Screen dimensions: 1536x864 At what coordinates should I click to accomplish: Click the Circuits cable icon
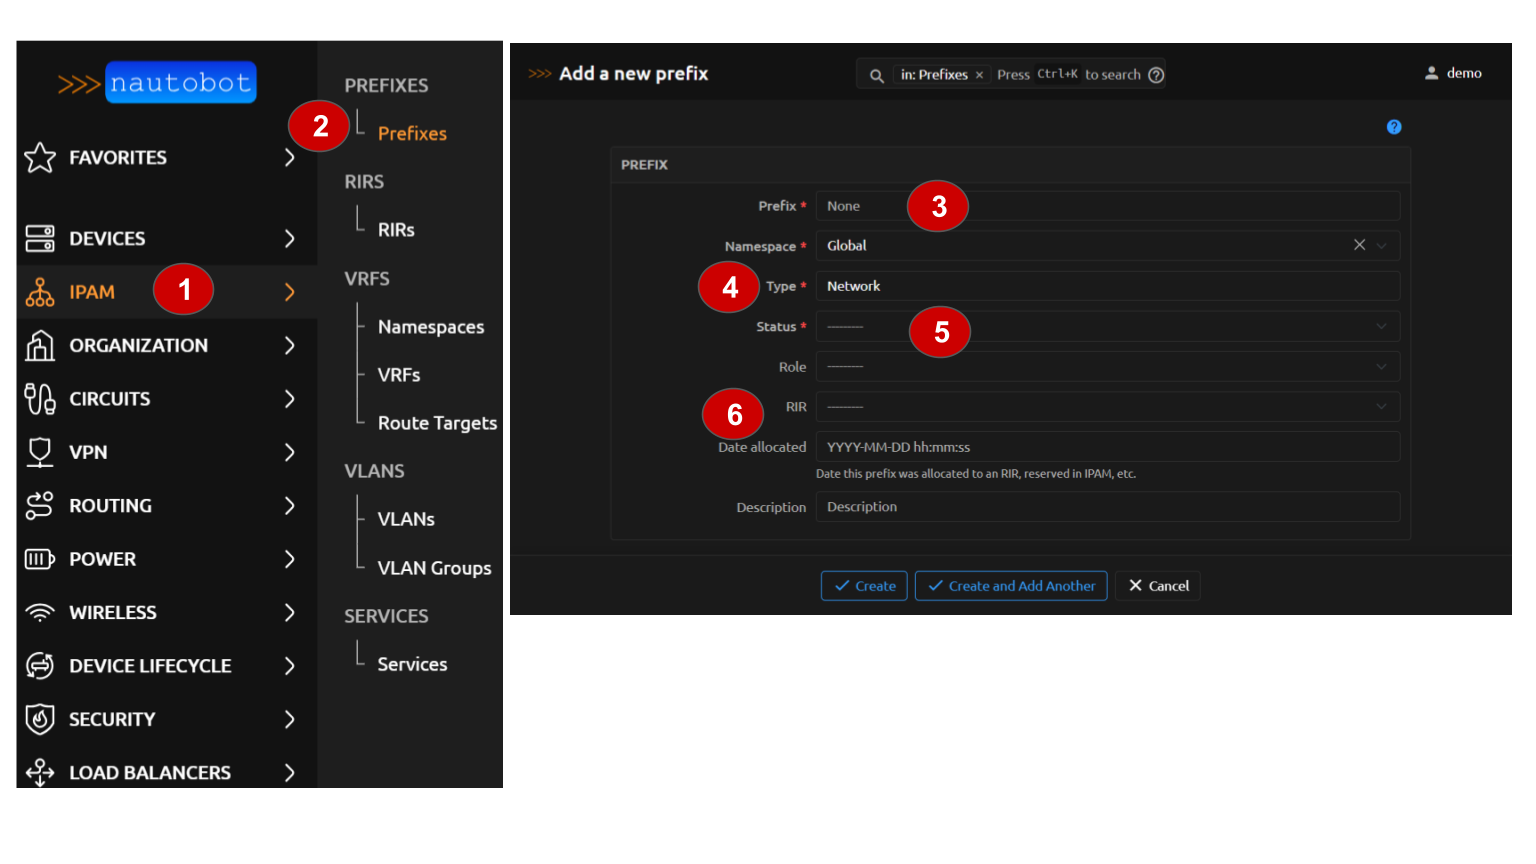40,399
